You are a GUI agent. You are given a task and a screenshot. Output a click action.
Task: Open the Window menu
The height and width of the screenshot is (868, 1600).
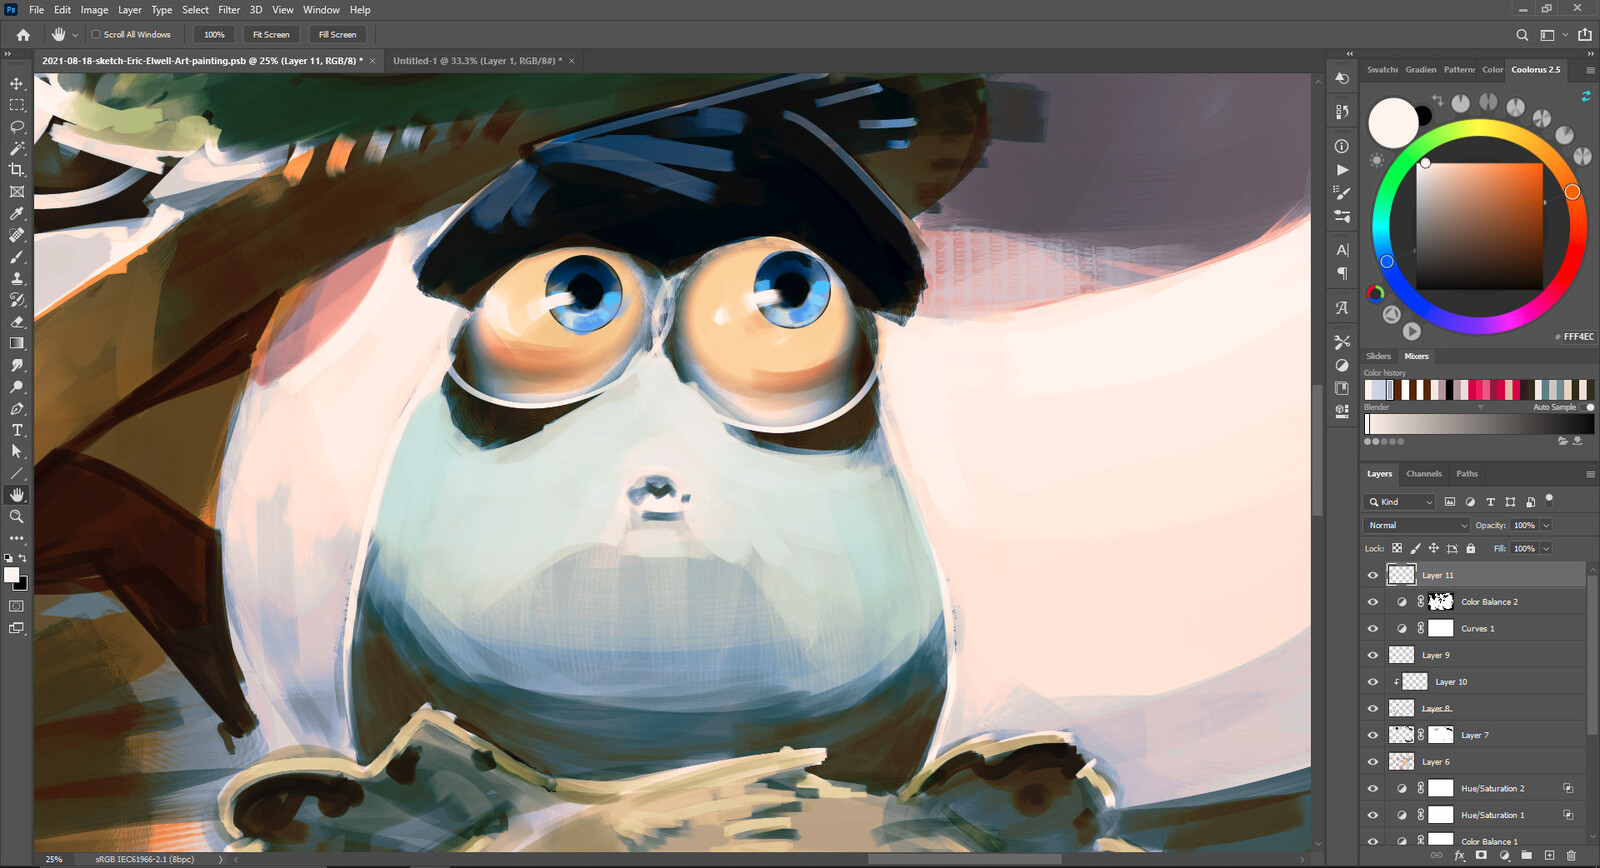pyautogui.click(x=321, y=10)
